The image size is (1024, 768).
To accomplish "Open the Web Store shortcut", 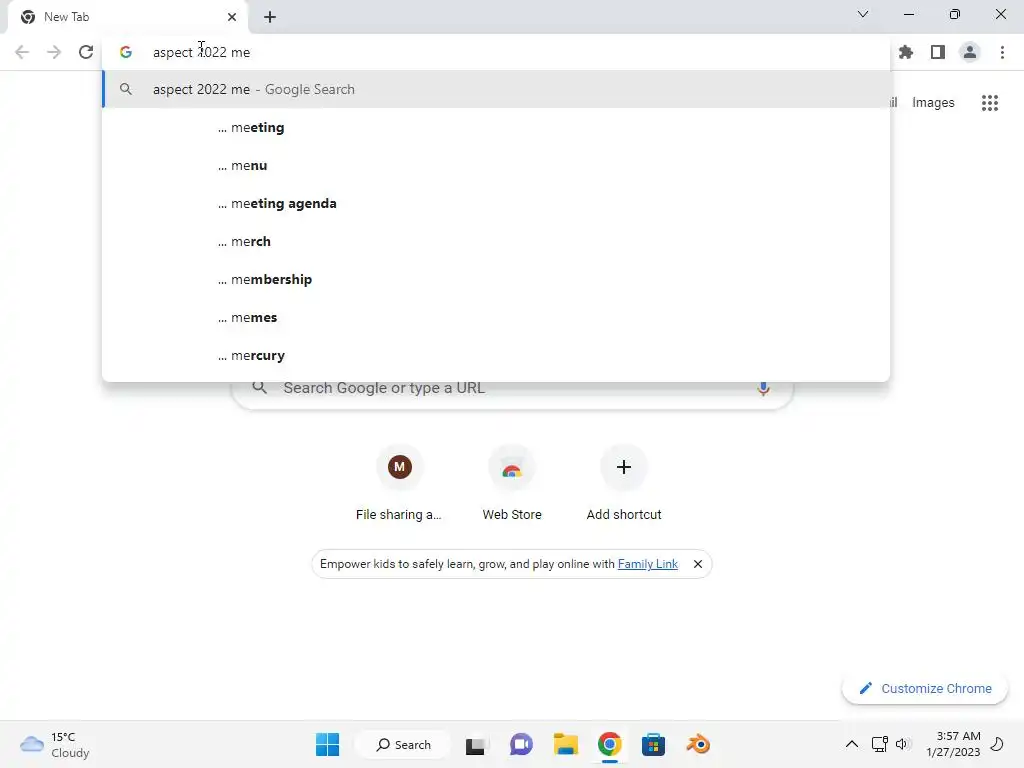I will (512, 483).
